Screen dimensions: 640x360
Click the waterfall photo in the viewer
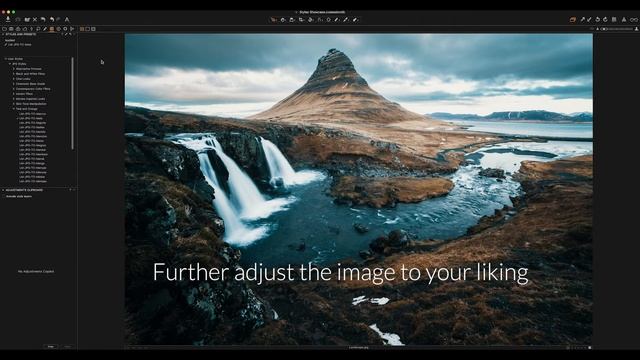(x=358, y=189)
